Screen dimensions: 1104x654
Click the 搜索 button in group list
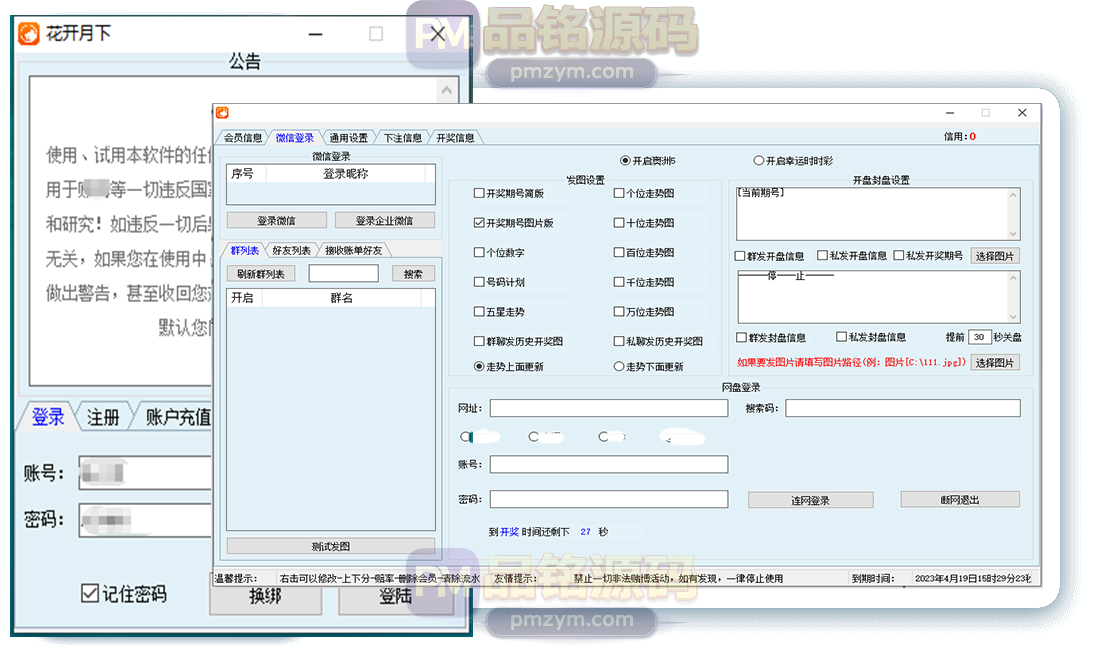point(413,274)
